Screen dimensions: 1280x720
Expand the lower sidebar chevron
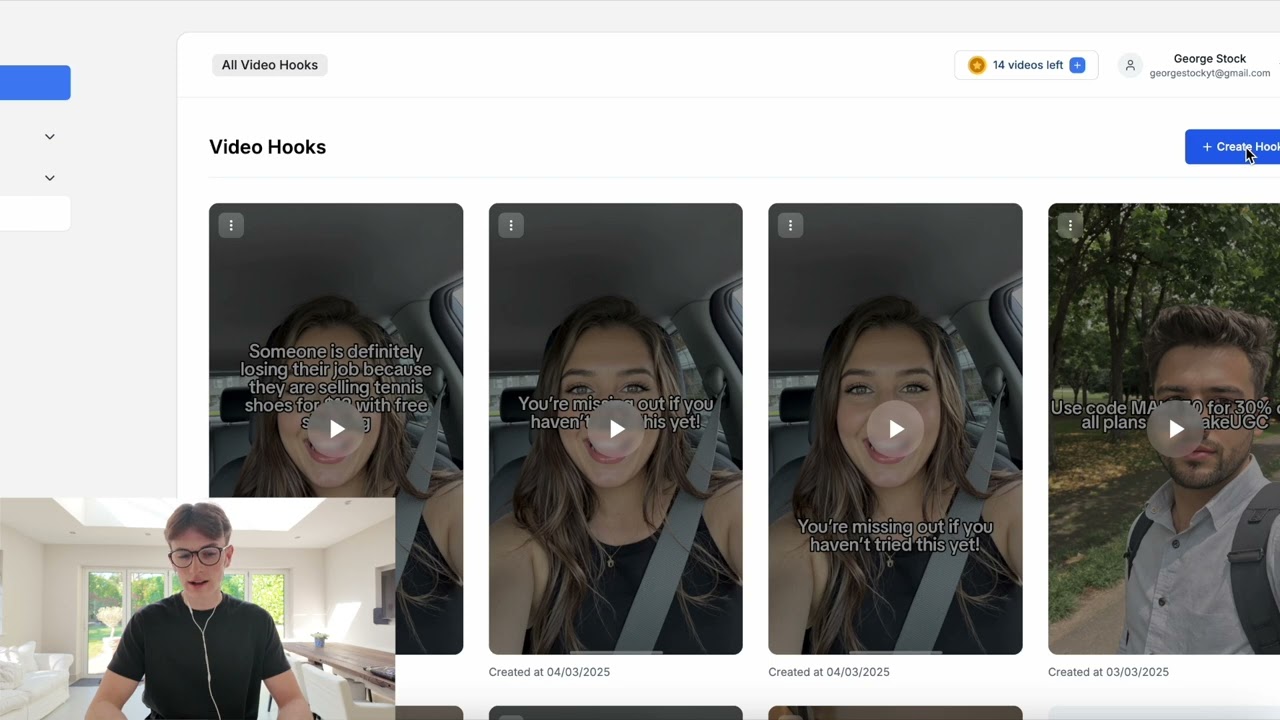pos(50,178)
